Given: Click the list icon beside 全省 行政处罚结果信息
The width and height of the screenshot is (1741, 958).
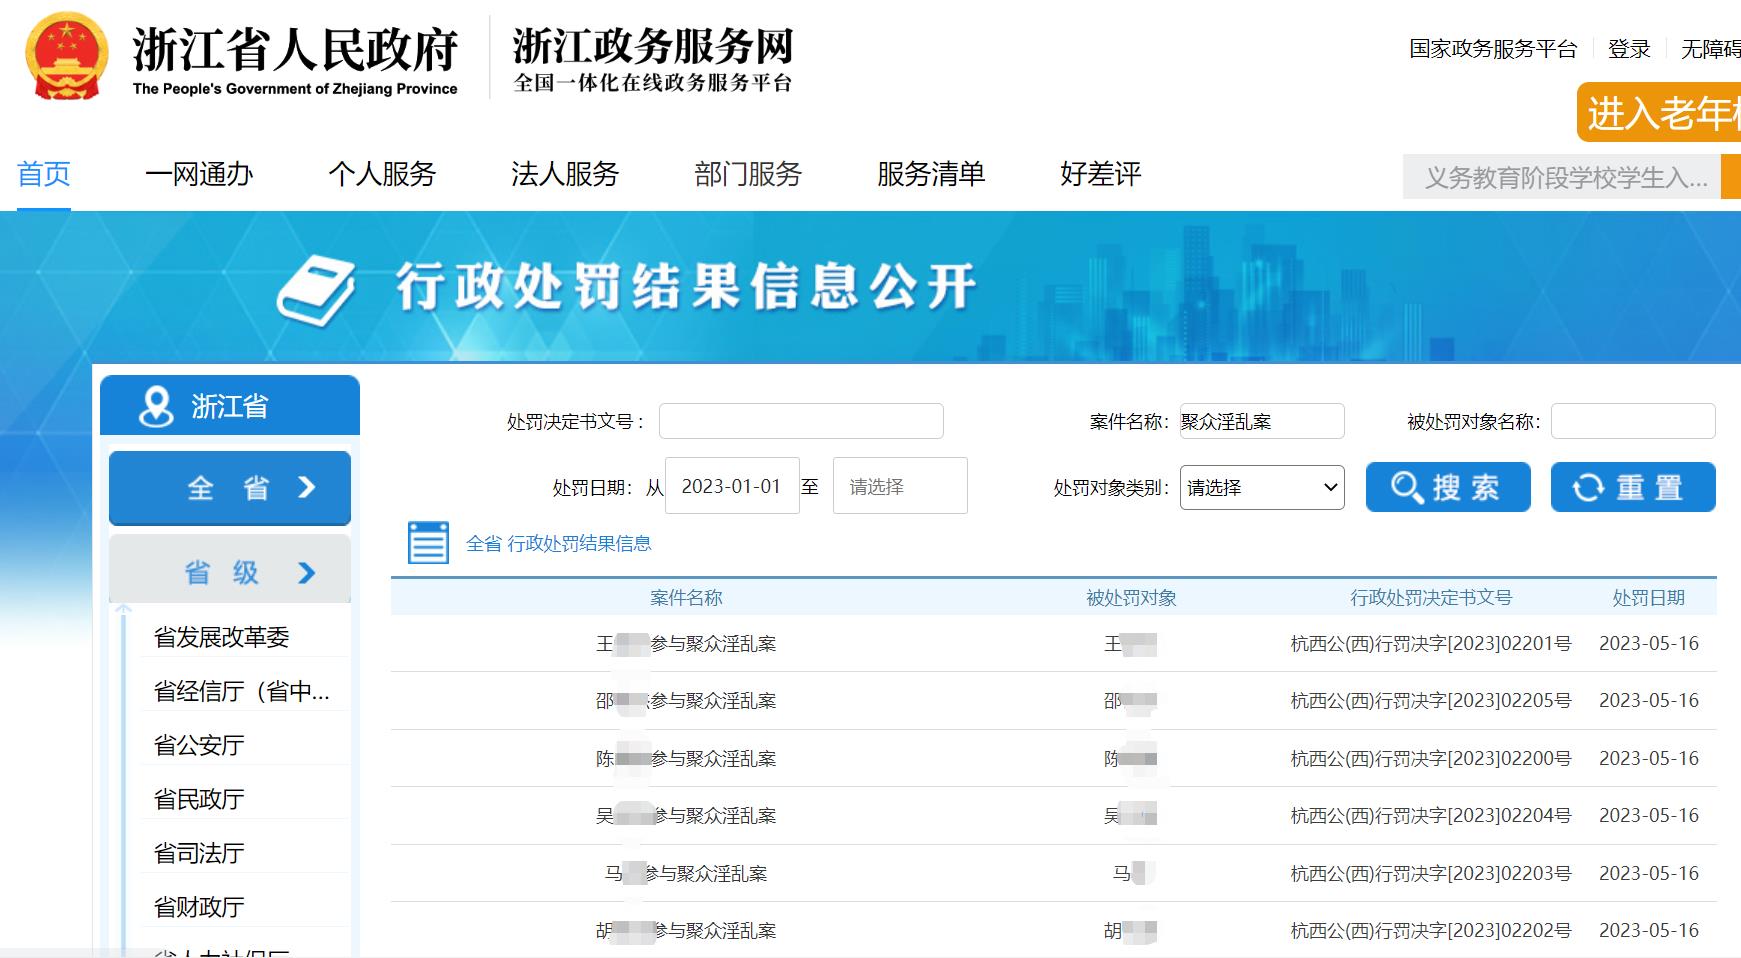Looking at the screenshot, I should [428, 543].
